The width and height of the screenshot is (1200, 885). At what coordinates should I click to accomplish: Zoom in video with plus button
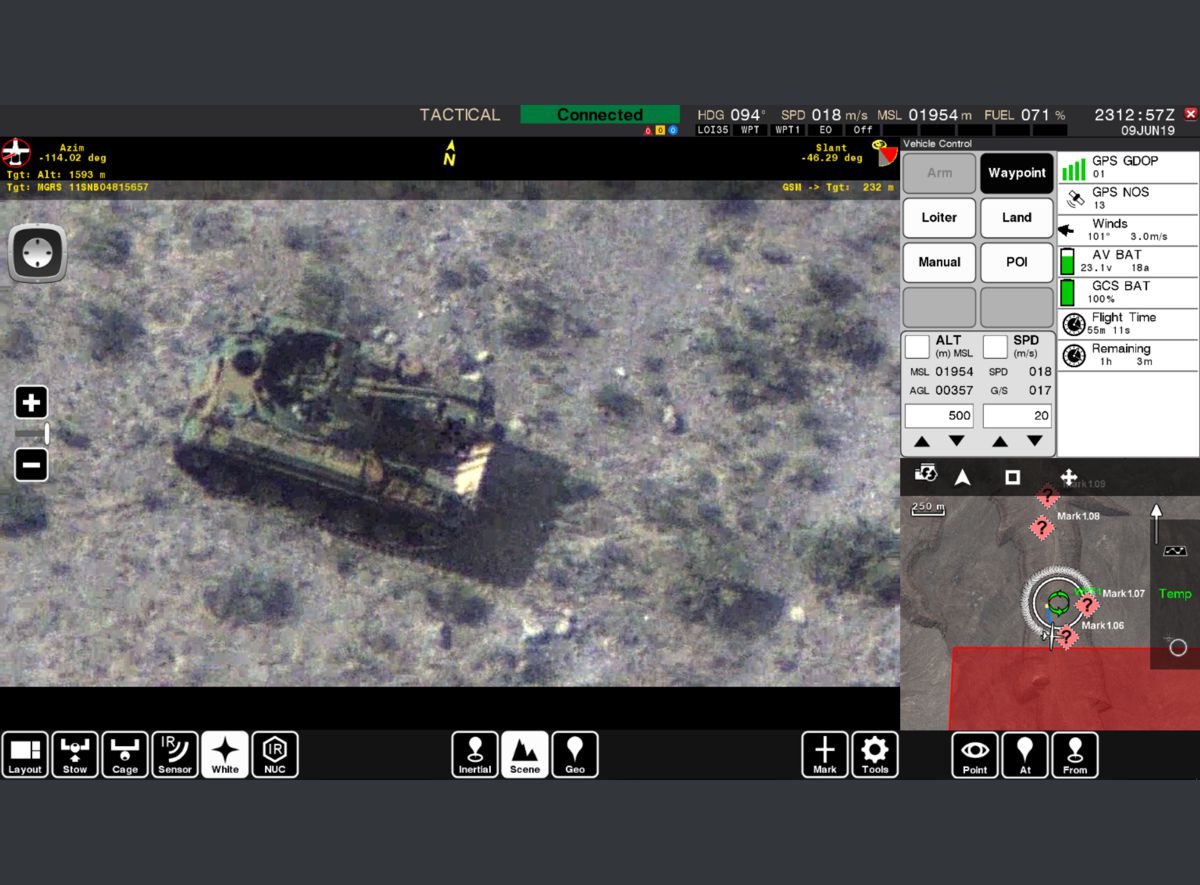click(x=31, y=403)
